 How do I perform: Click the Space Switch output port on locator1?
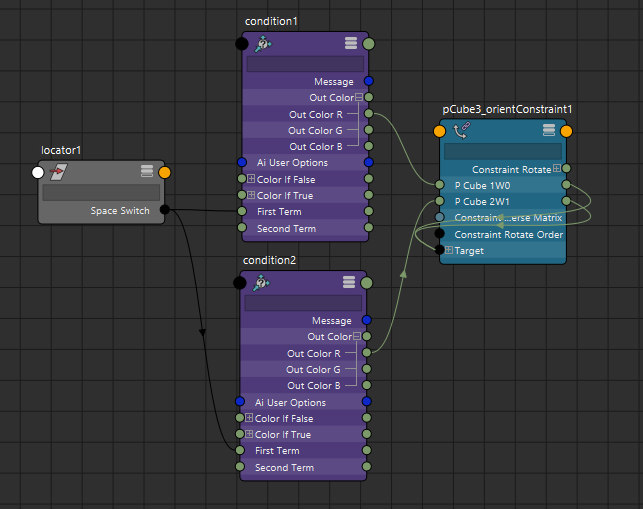coord(165,211)
